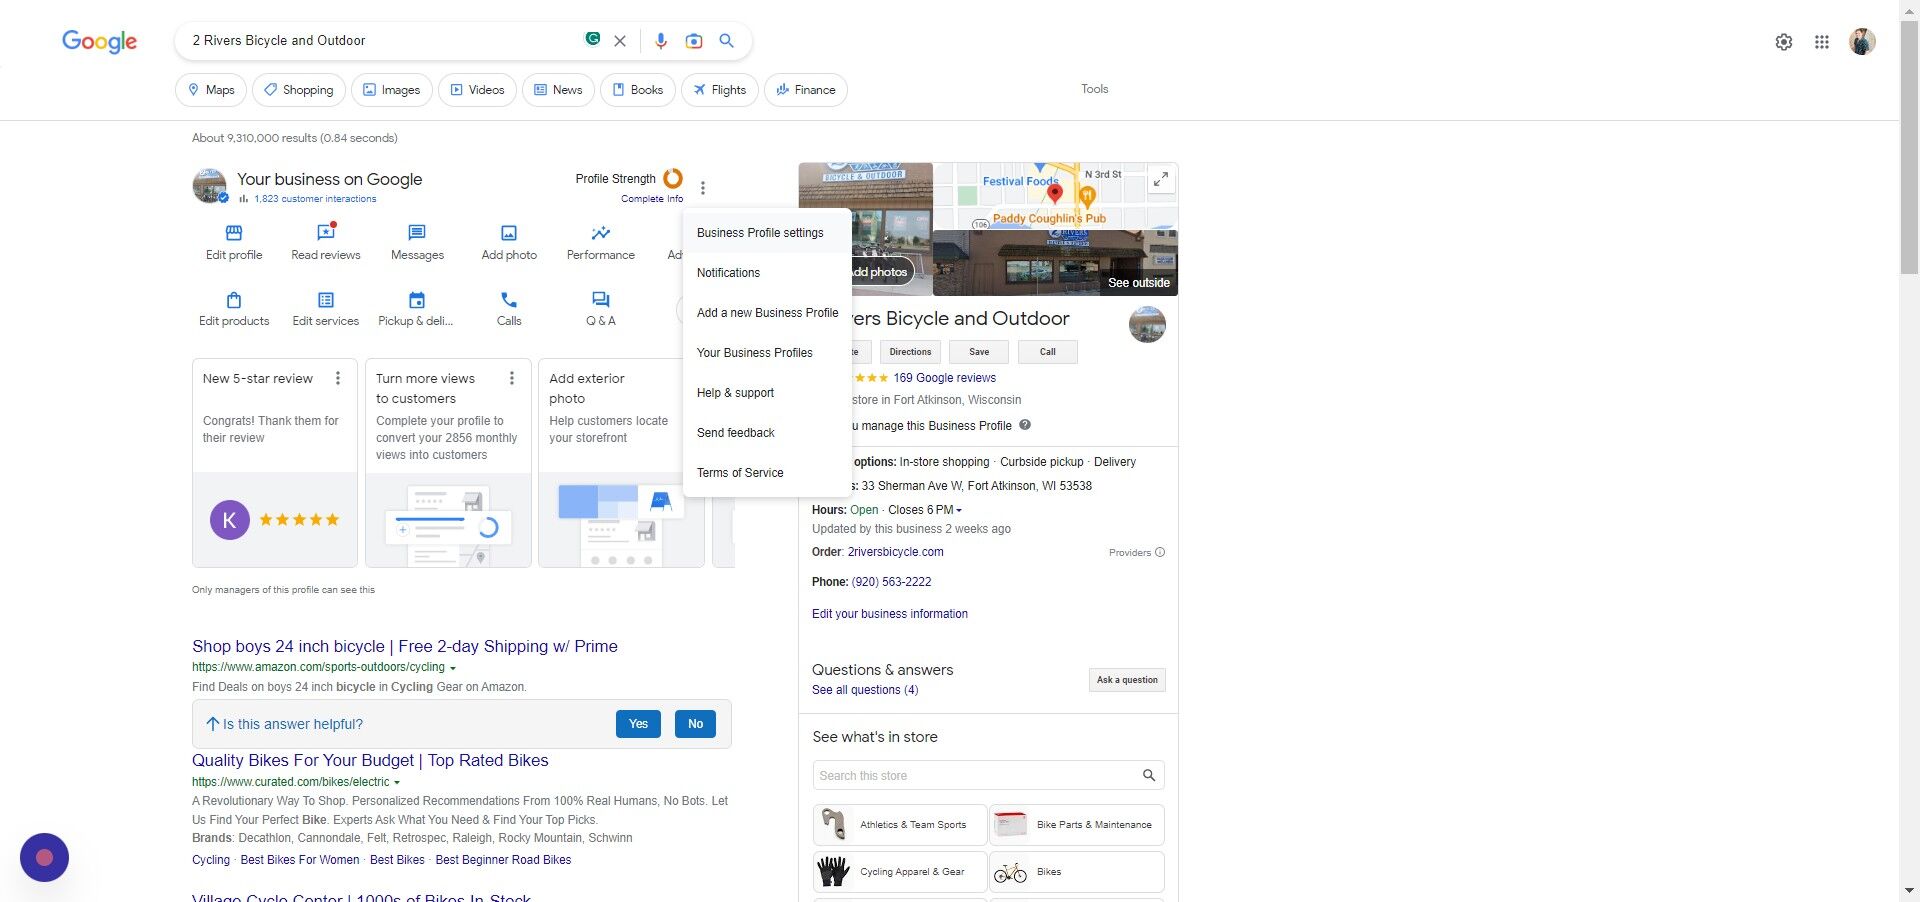Choose Send feedback menu item
The height and width of the screenshot is (902, 1920).
pos(767,433)
